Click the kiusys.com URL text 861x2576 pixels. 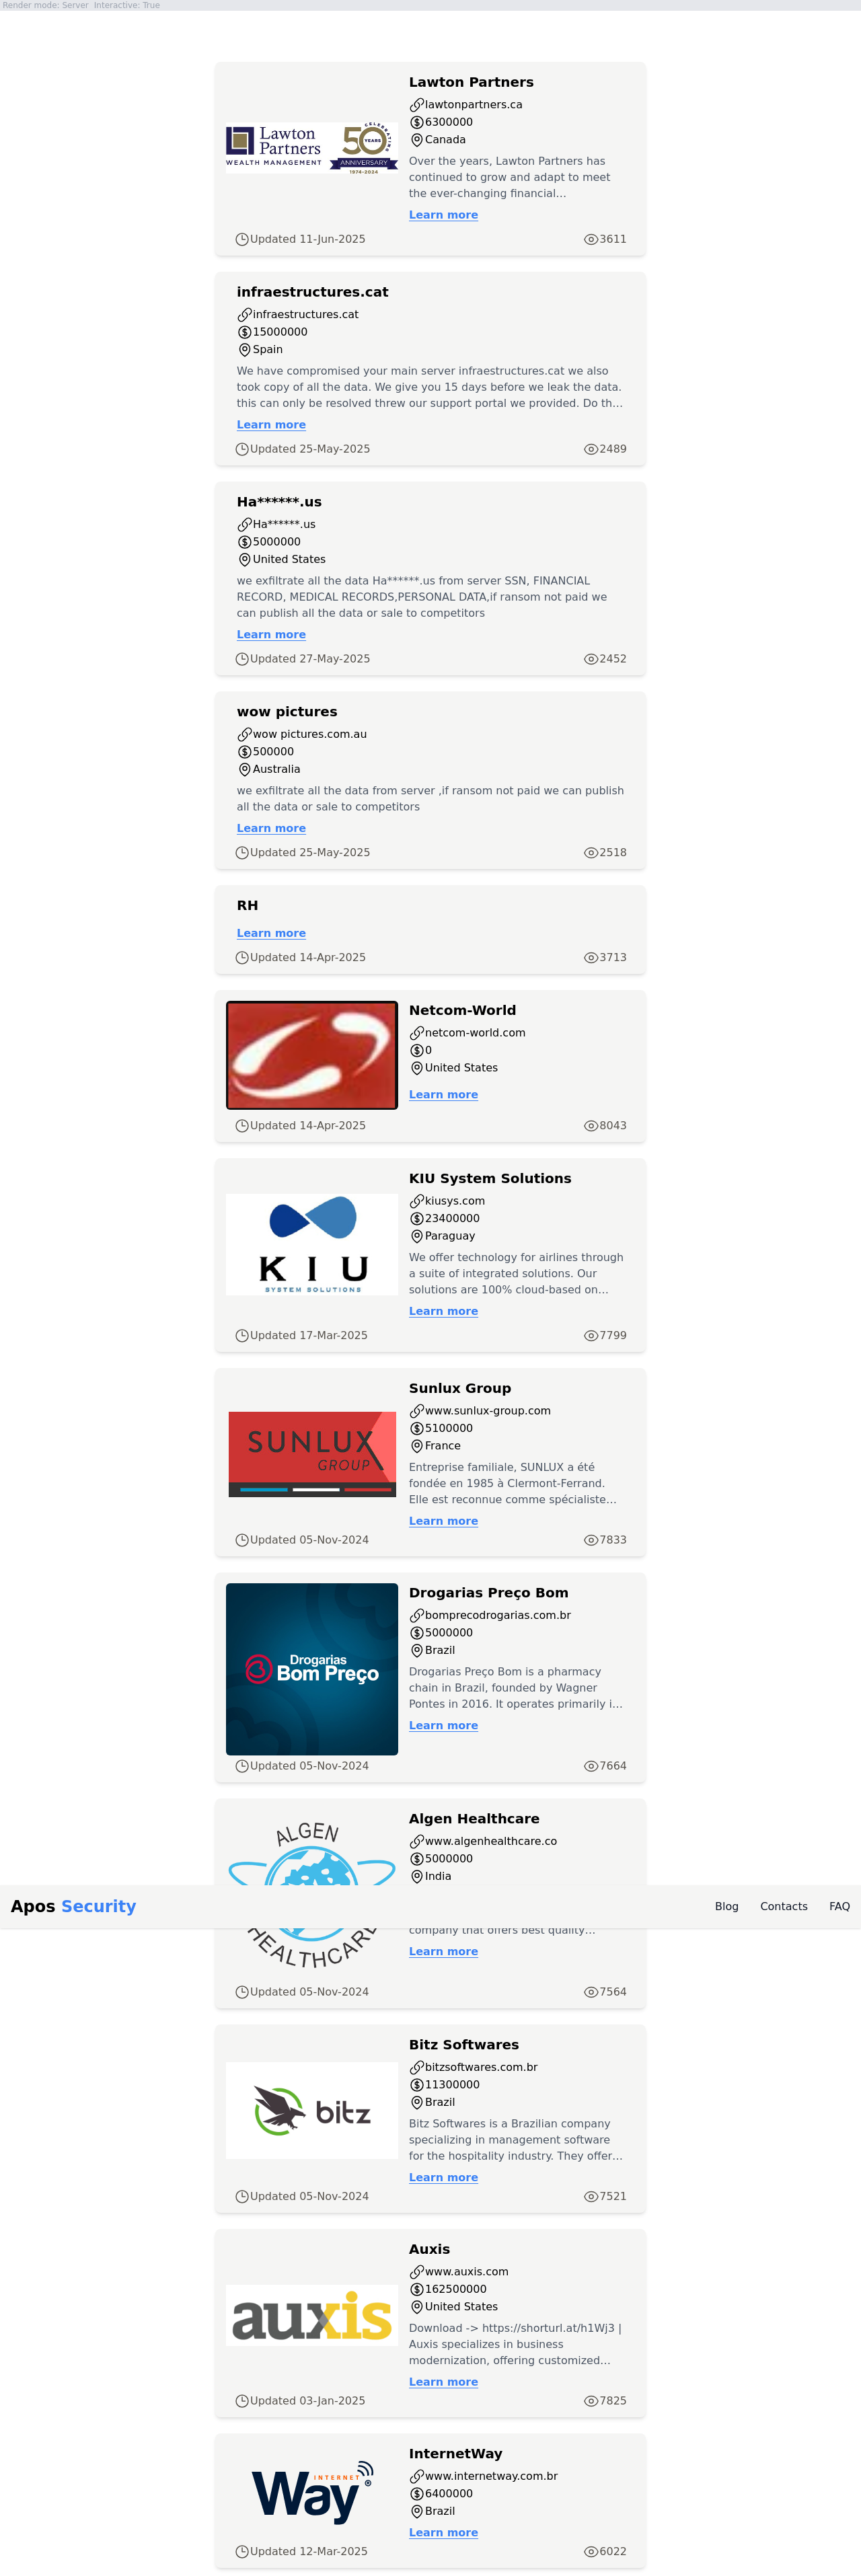pos(455,1201)
